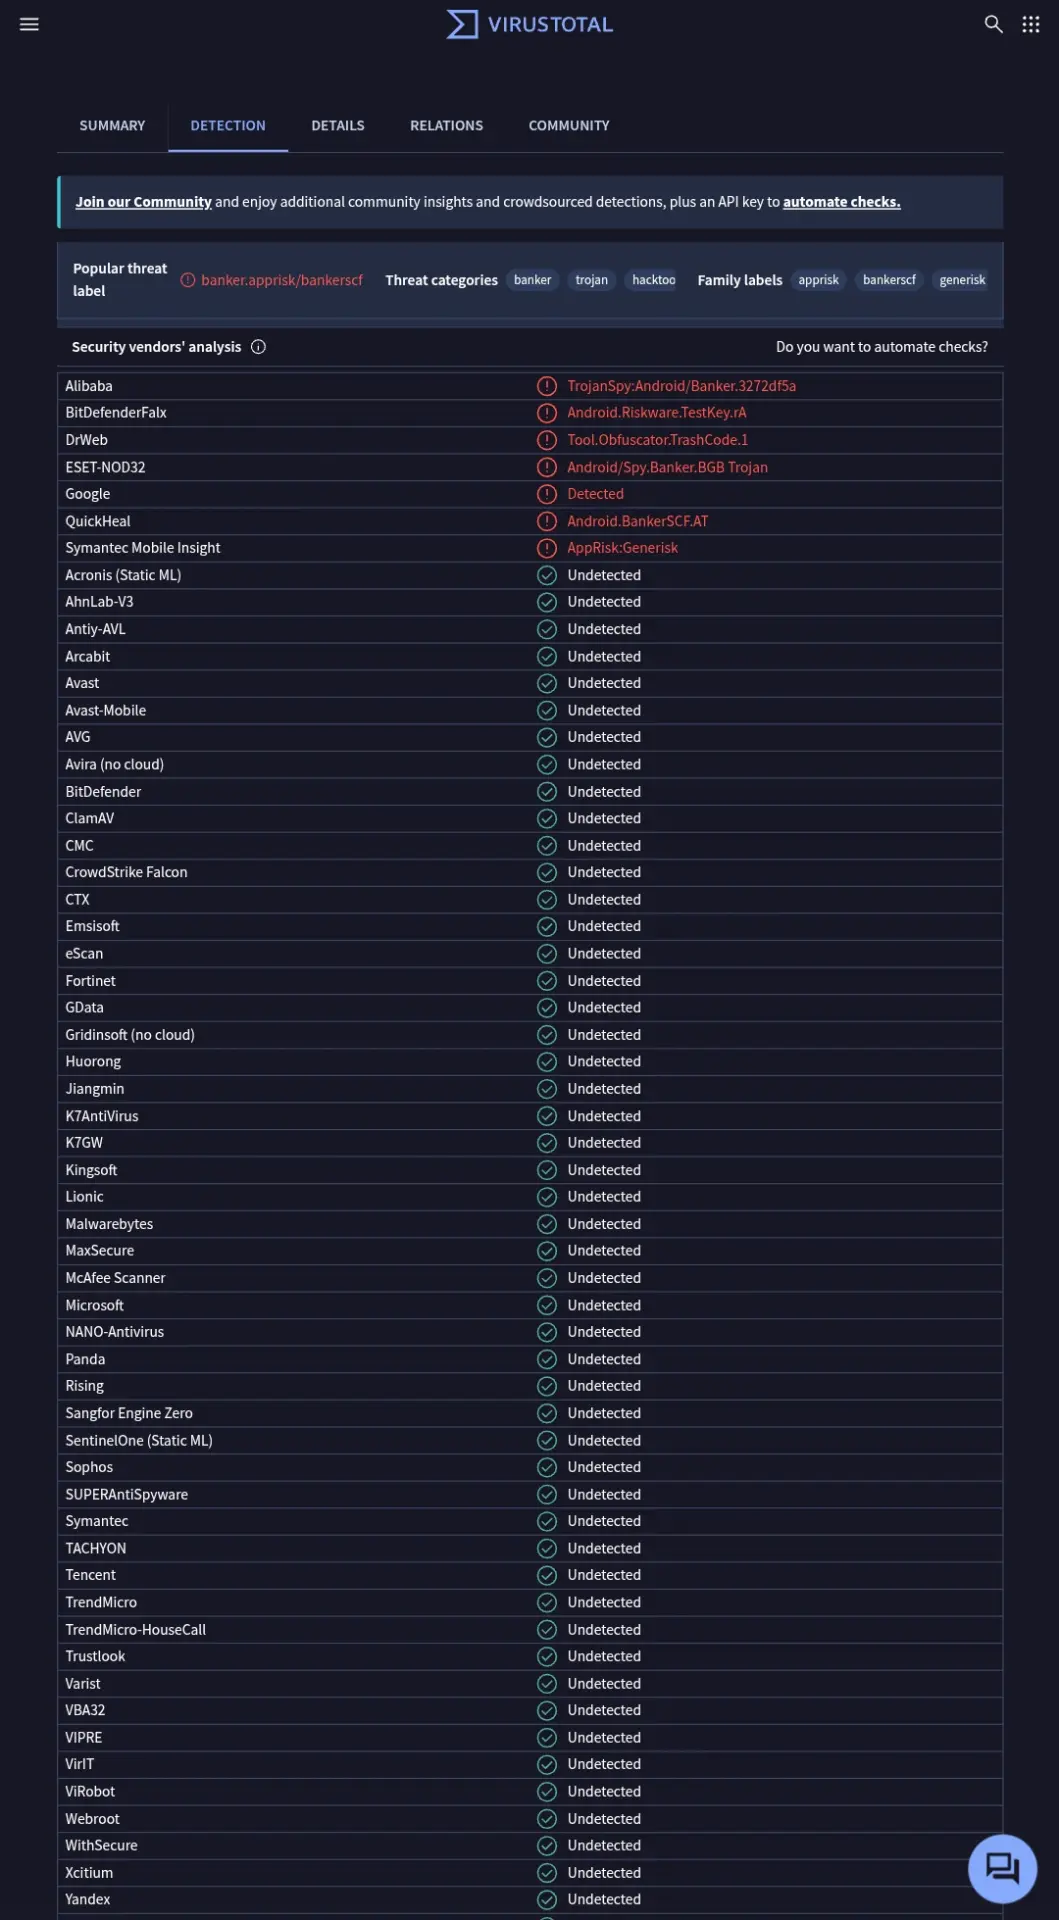1059x1920 pixels.
Task: Open the search magnifier icon
Action: 993,24
